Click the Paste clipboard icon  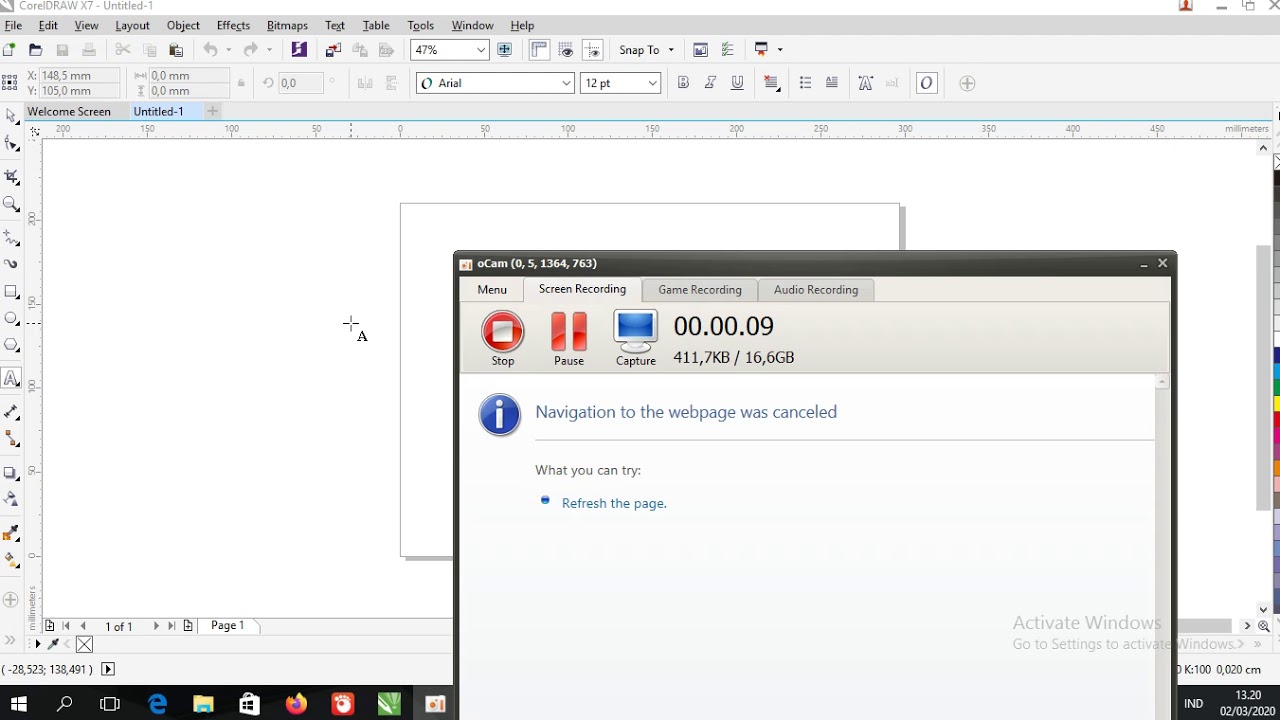tap(176, 50)
